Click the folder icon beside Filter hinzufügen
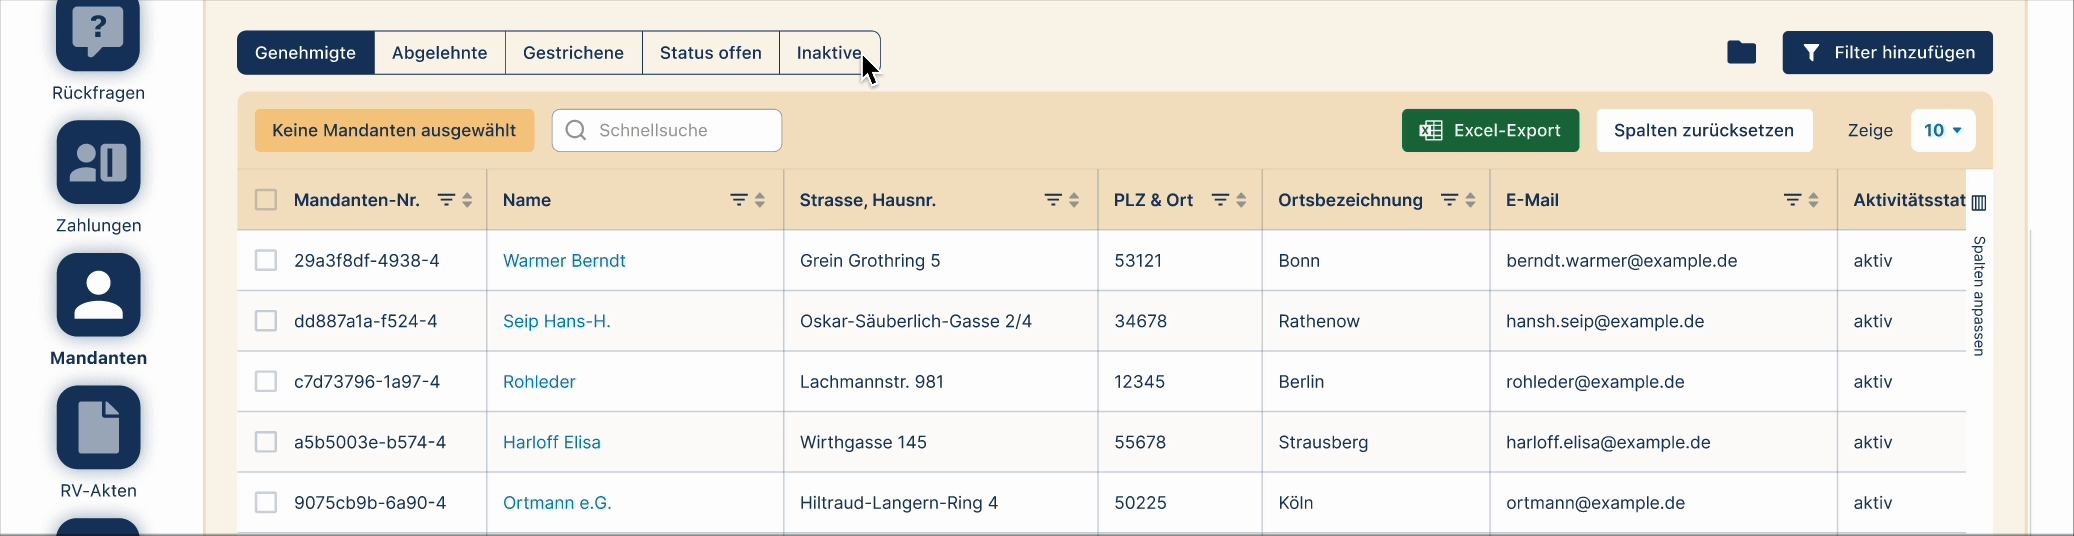This screenshot has height=536, width=2074. (x=1741, y=53)
